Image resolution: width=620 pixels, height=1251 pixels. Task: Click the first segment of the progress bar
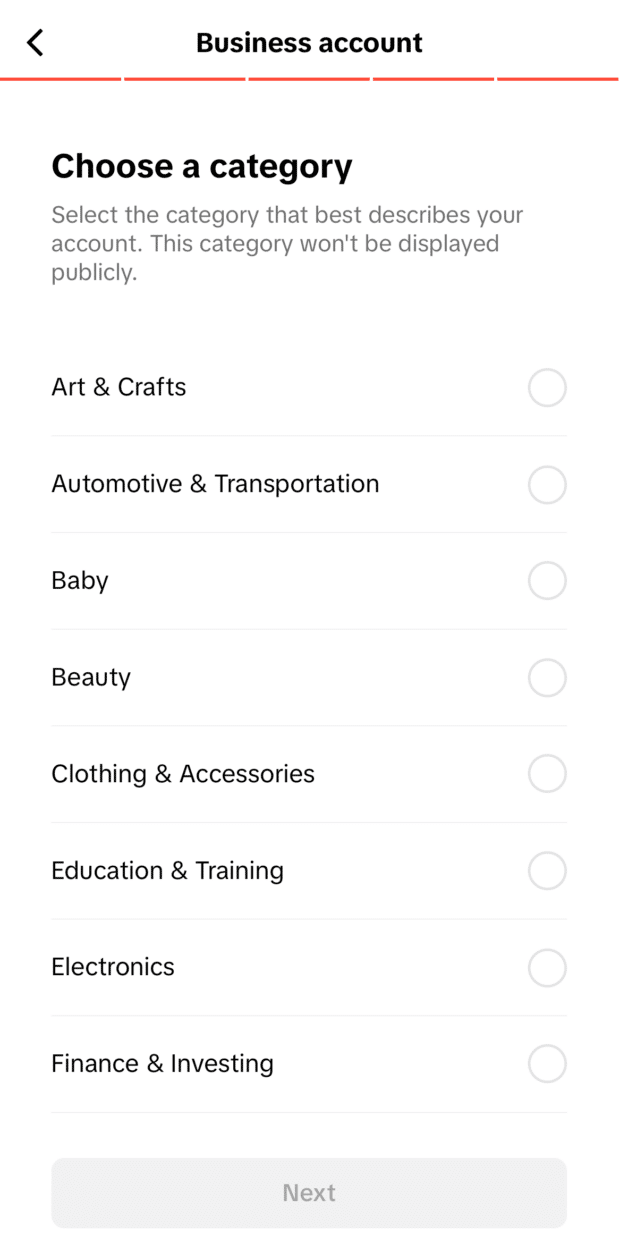[61, 78]
